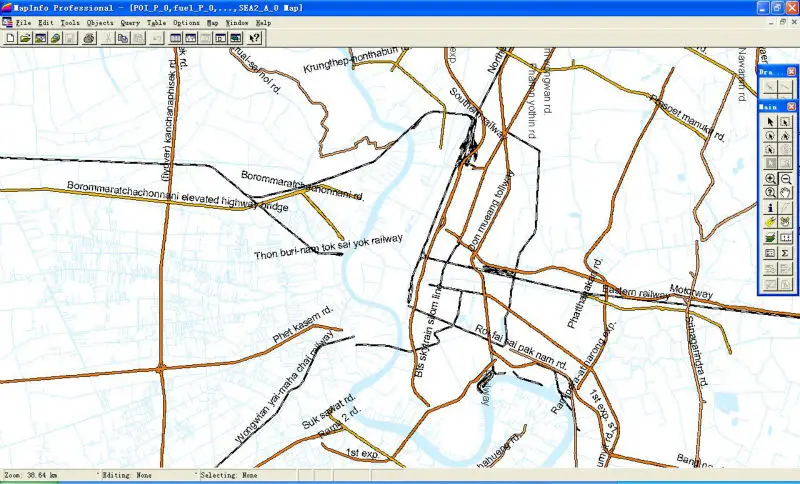Click the Help pointer toolbar icon
This screenshot has height=484, width=800.
(x=255, y=38)
